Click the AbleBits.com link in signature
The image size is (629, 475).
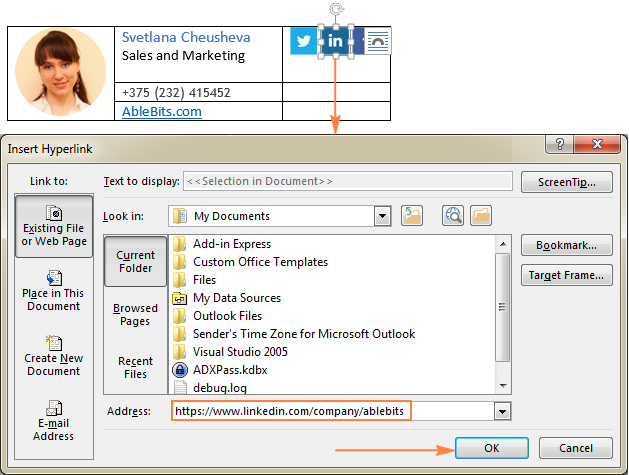(161, 112)
